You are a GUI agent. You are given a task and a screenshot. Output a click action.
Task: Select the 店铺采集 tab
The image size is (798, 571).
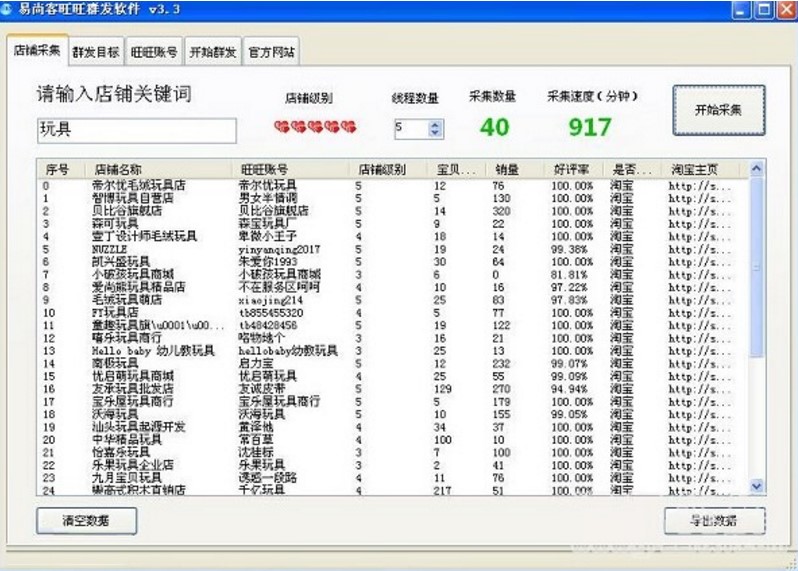pos(37,50)
